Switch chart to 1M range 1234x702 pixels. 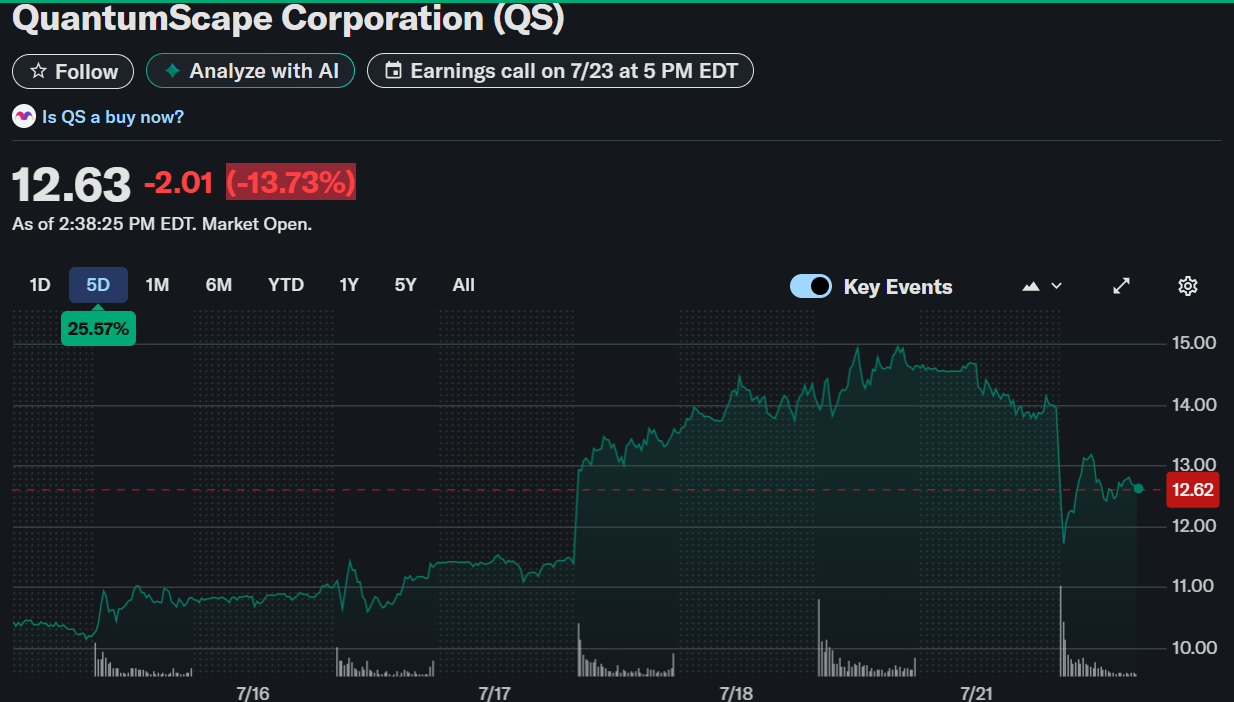(x=157, y=285)
